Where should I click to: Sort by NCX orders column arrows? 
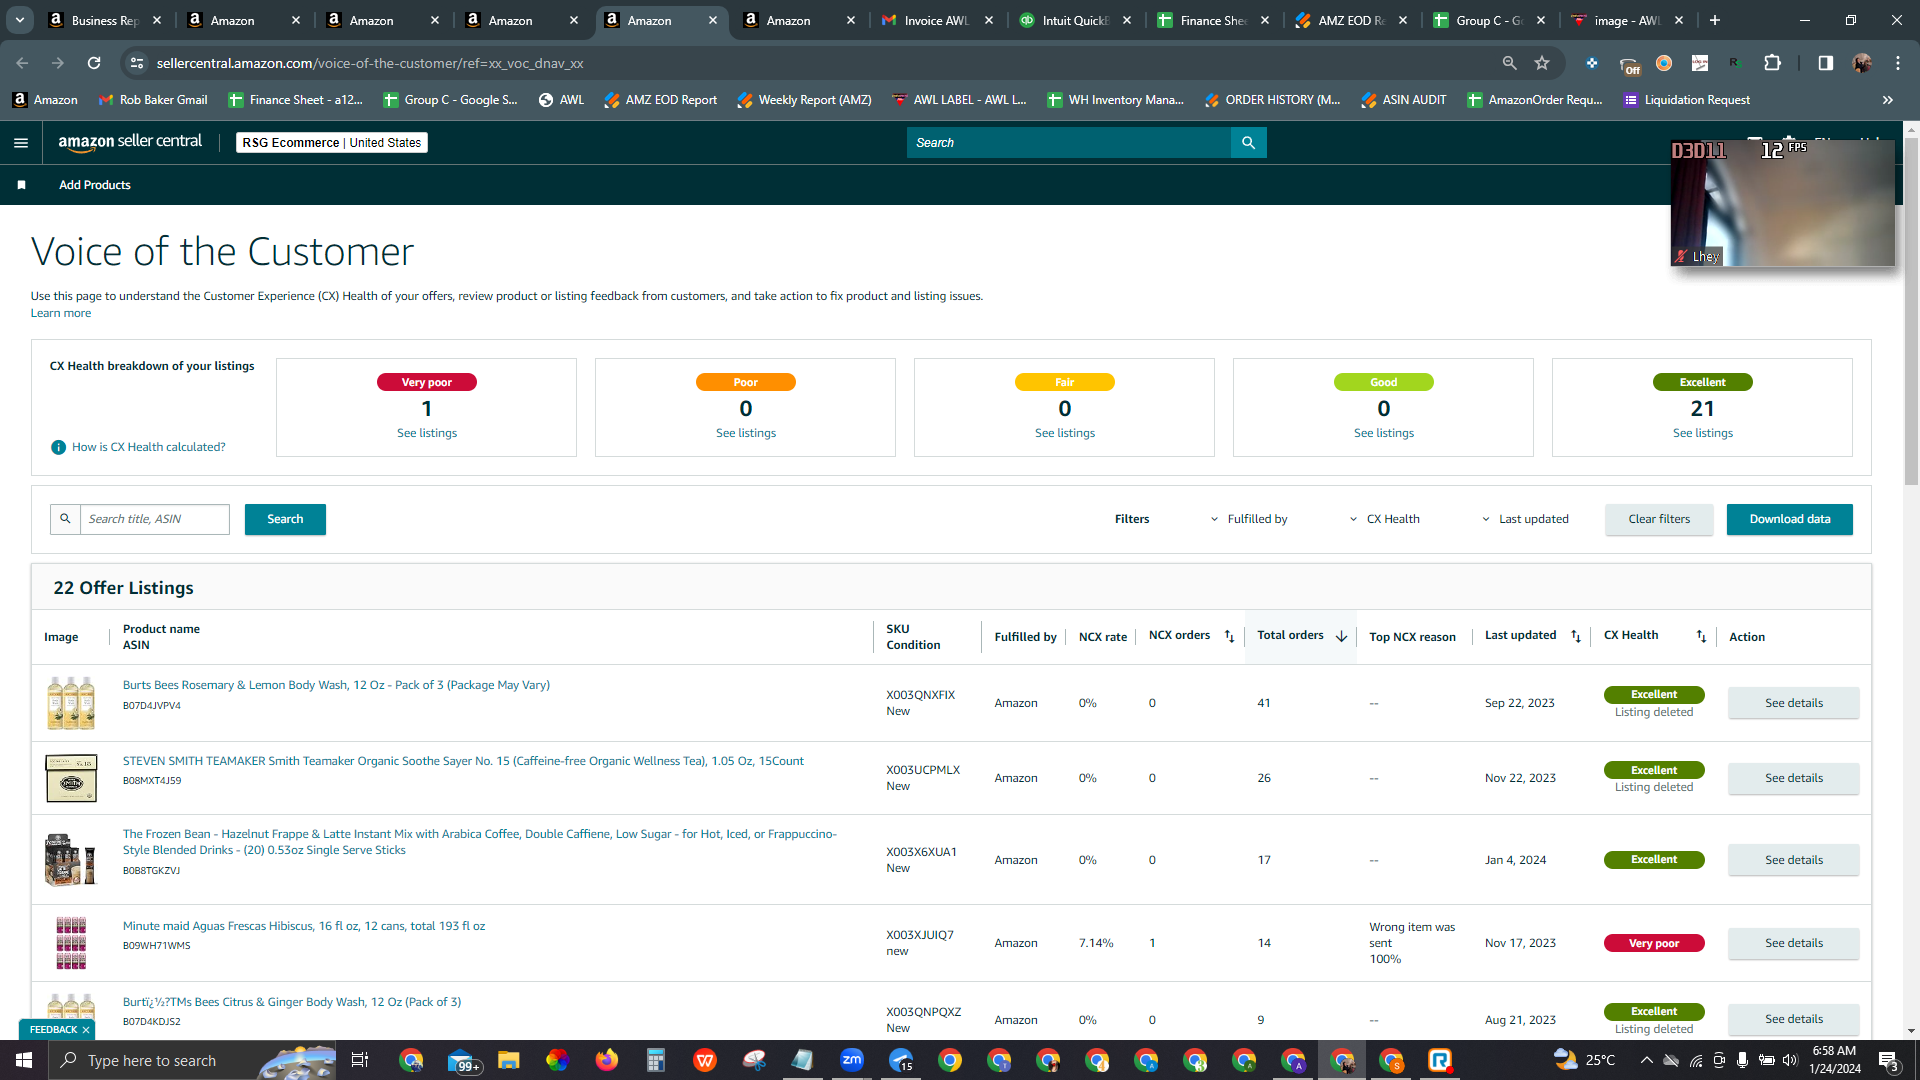click(x=1229, y=636)
